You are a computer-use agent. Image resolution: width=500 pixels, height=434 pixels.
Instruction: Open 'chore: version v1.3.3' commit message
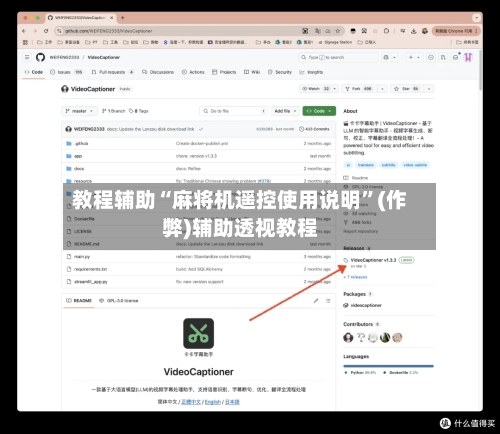(x=196, y=156)
